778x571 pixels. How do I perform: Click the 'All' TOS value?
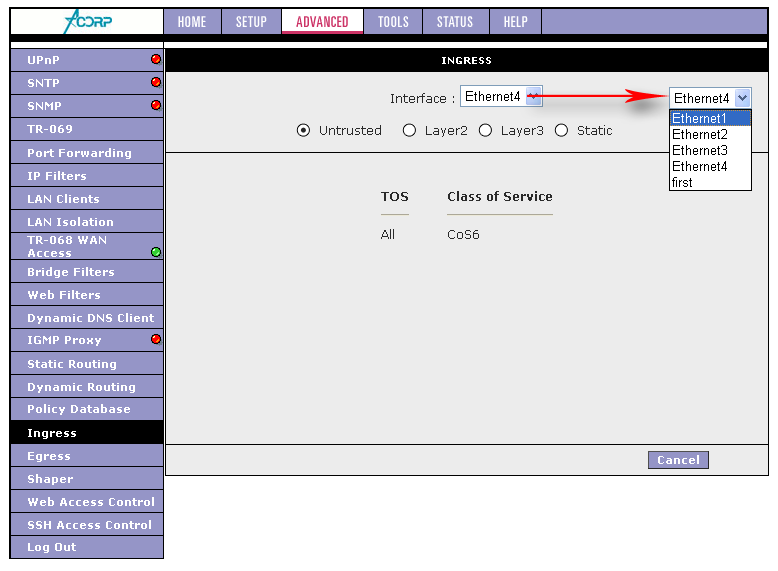tap(388, 234)
